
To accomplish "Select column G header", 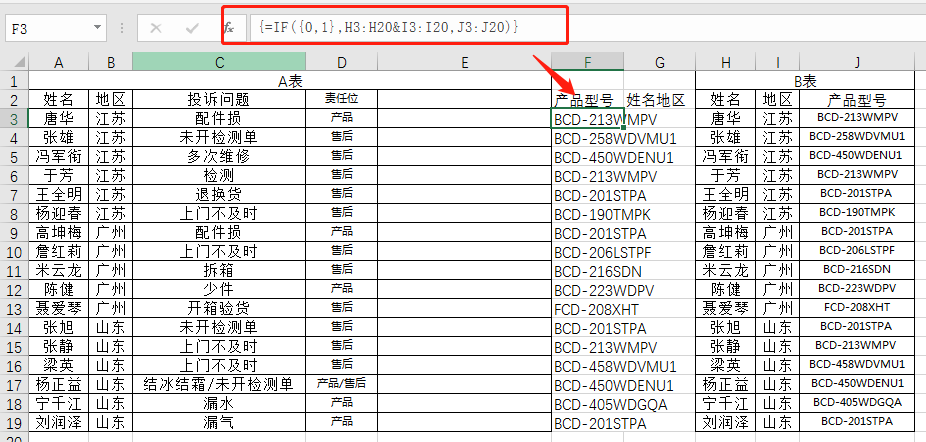I will 660,63.
